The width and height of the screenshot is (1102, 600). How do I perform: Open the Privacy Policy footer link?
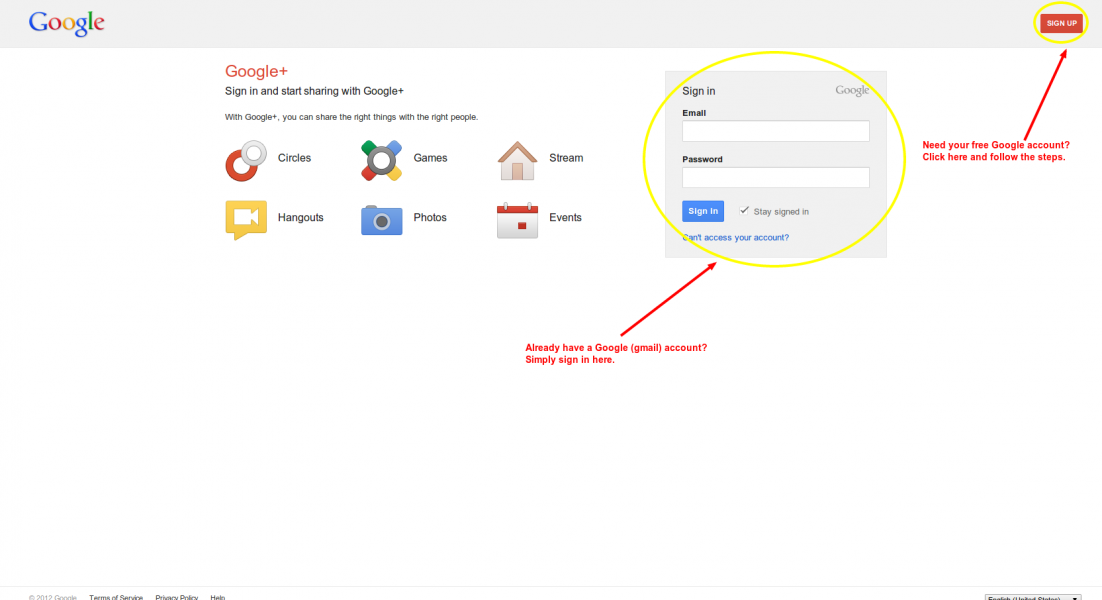pos(176,597)
